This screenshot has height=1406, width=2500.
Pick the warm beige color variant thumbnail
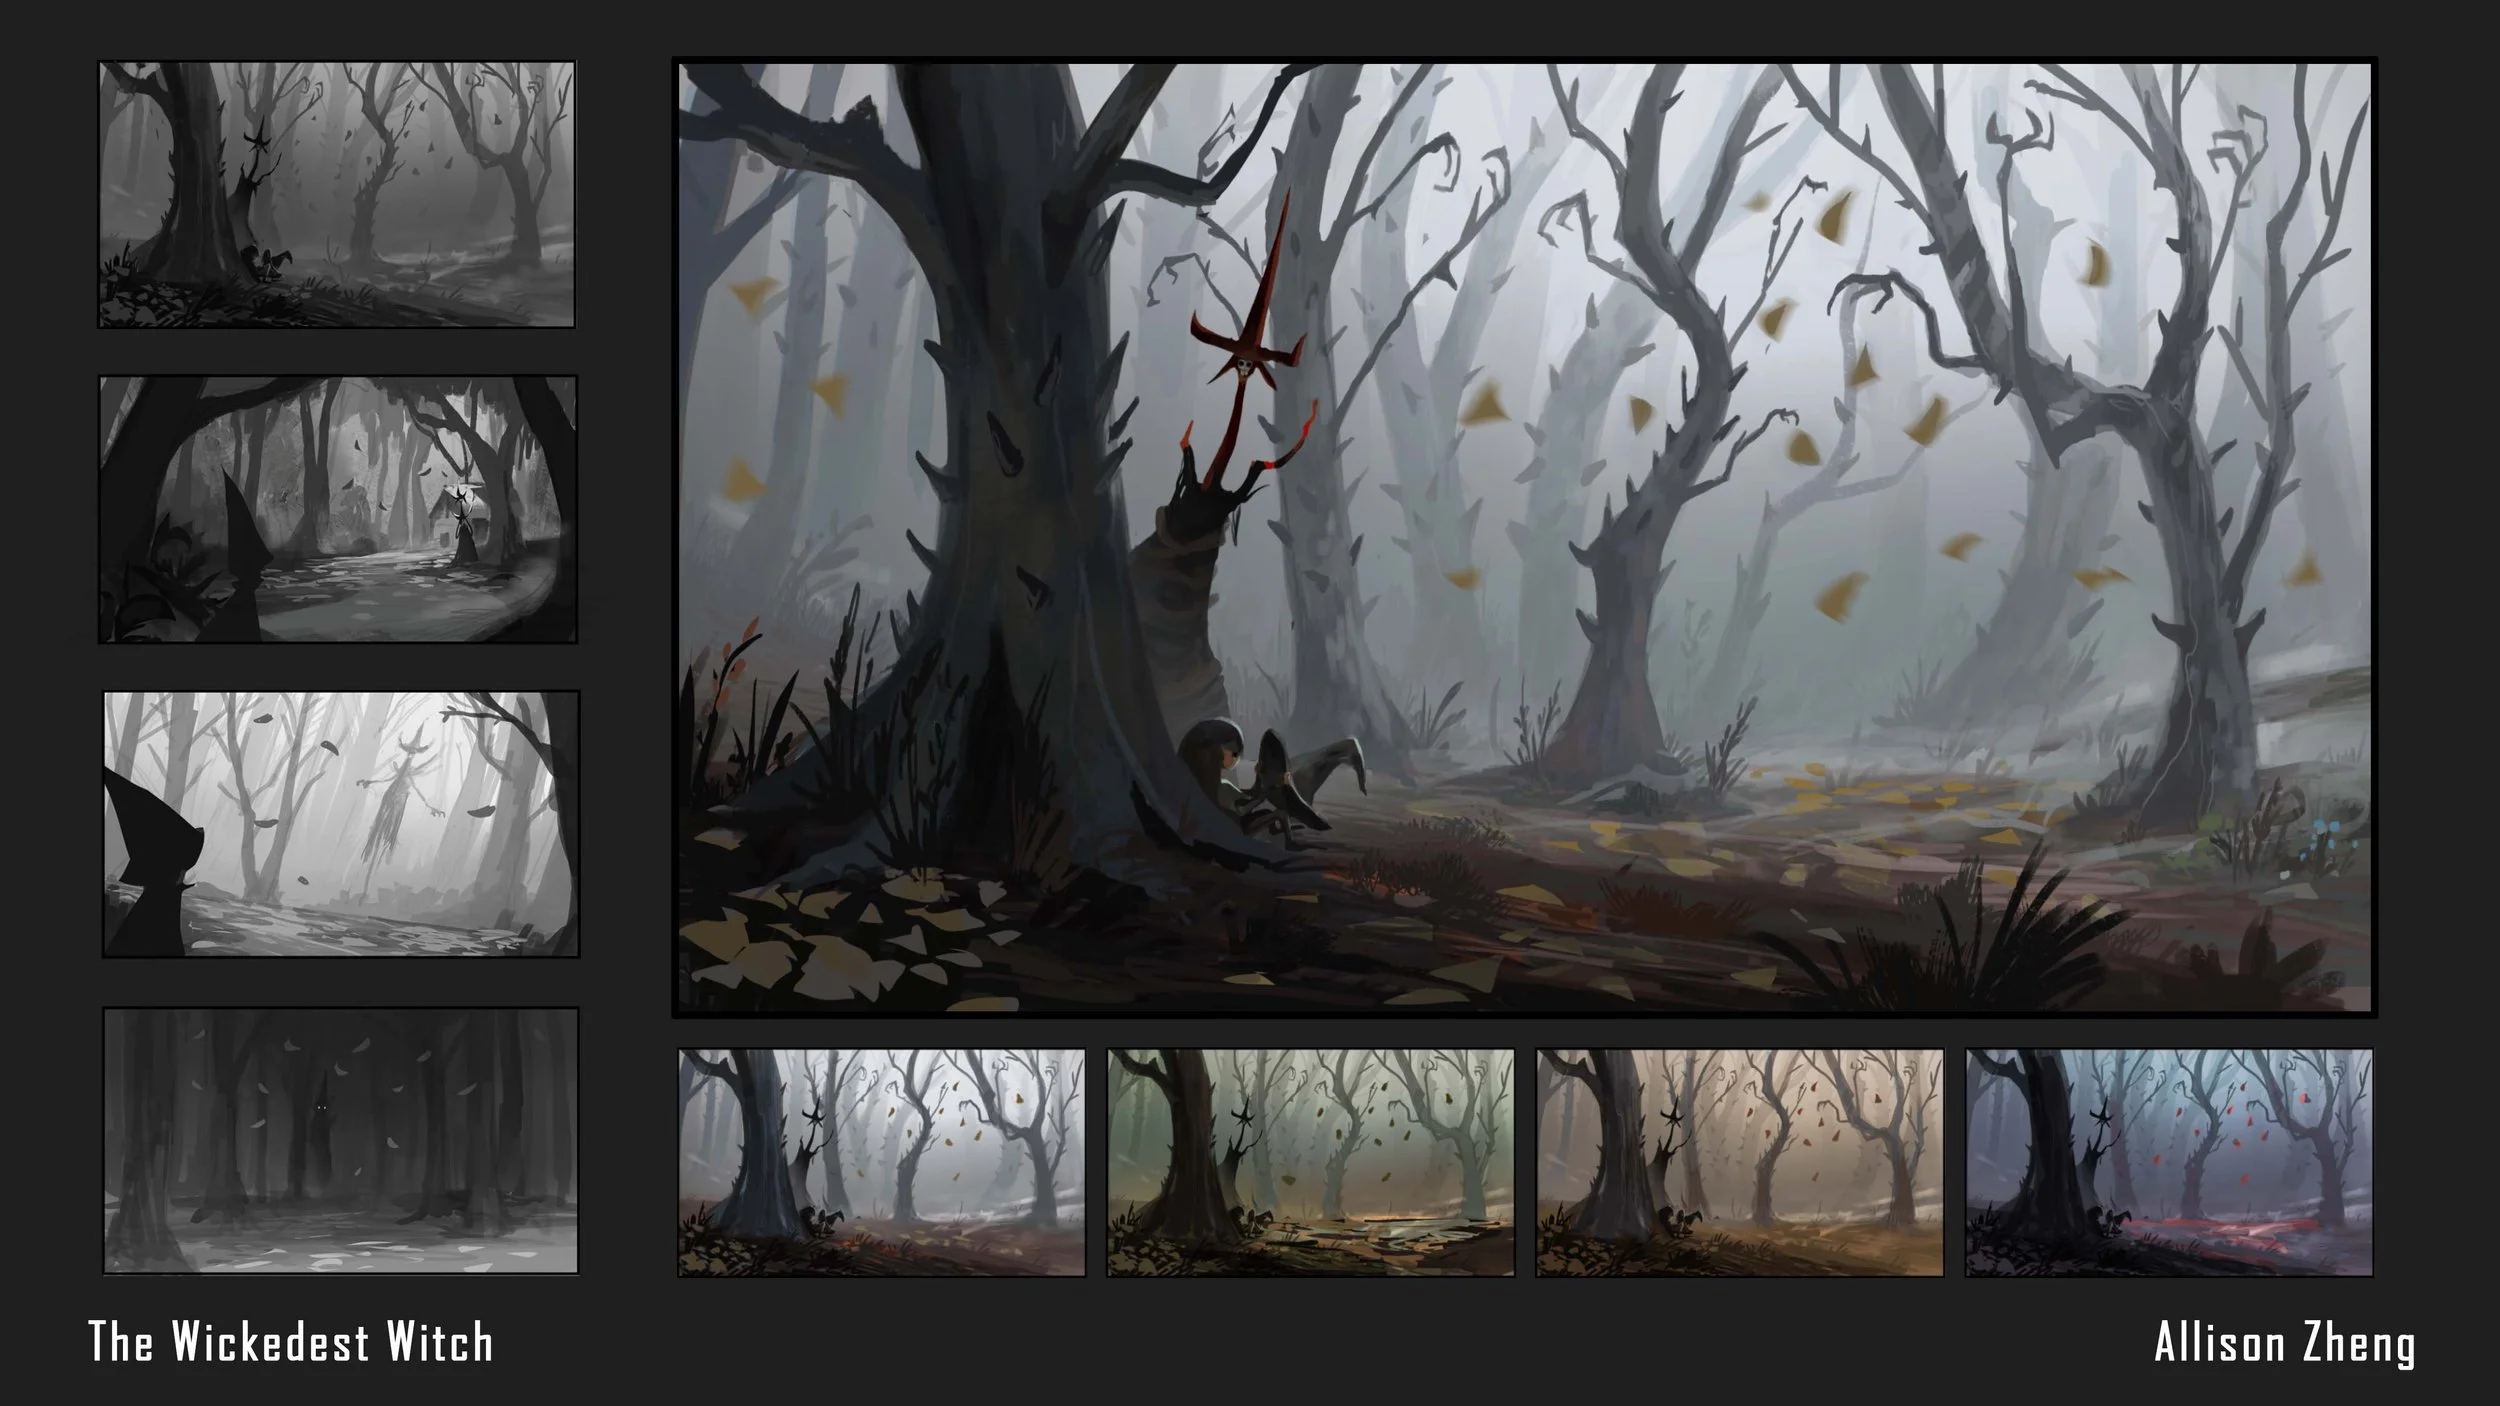tap(1739, 1162)
